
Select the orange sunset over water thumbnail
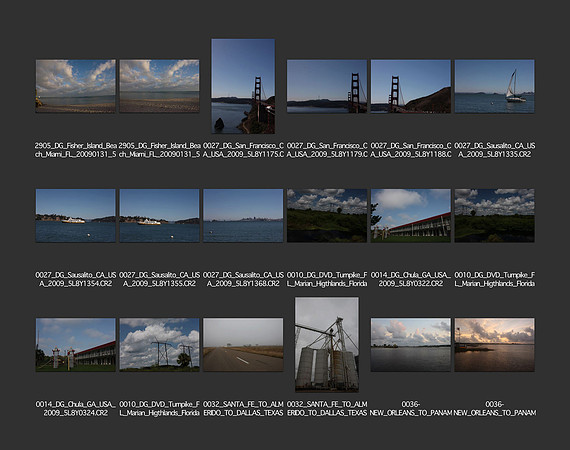point(494,345)
